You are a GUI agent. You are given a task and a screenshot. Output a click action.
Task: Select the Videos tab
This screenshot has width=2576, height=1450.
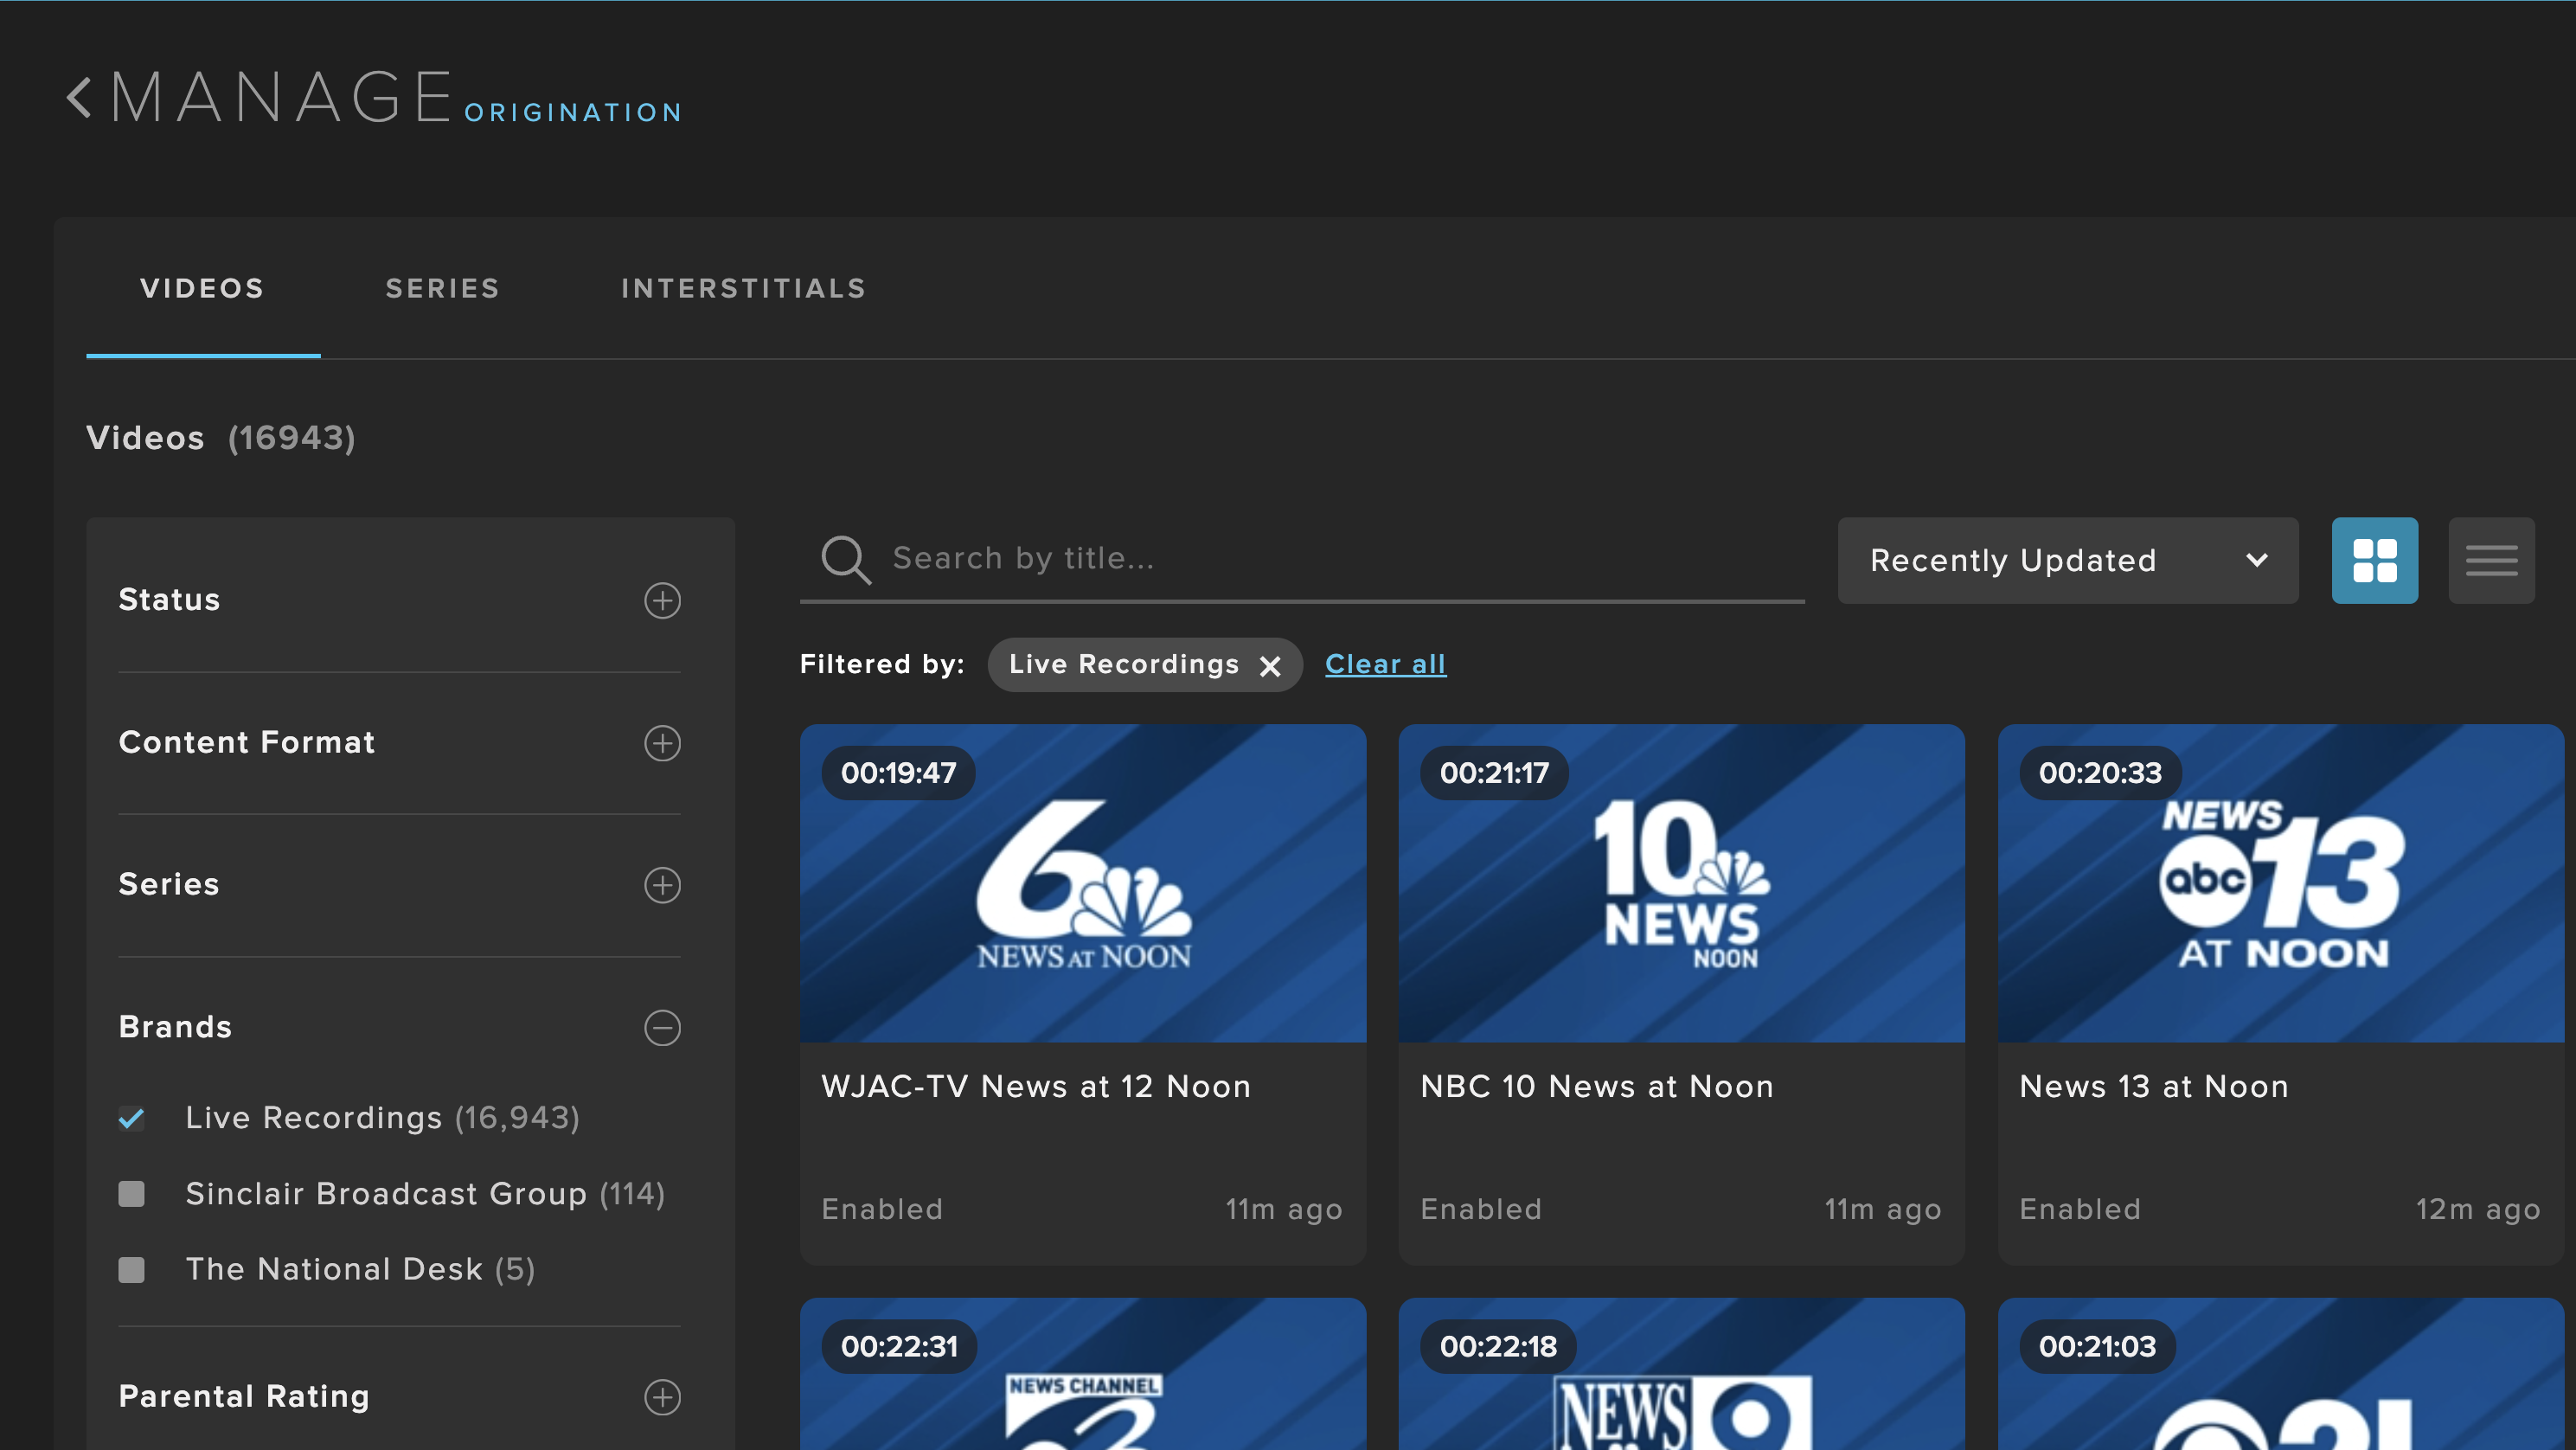[202, 289]
